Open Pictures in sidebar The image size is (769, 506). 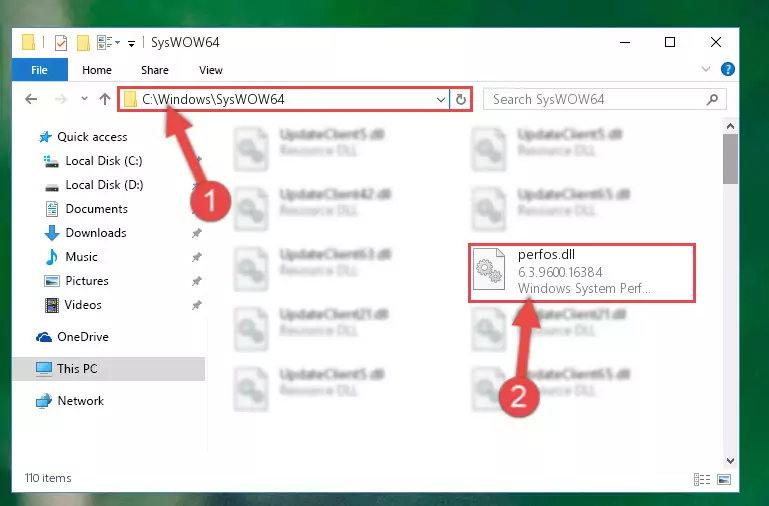pos(87,281)
